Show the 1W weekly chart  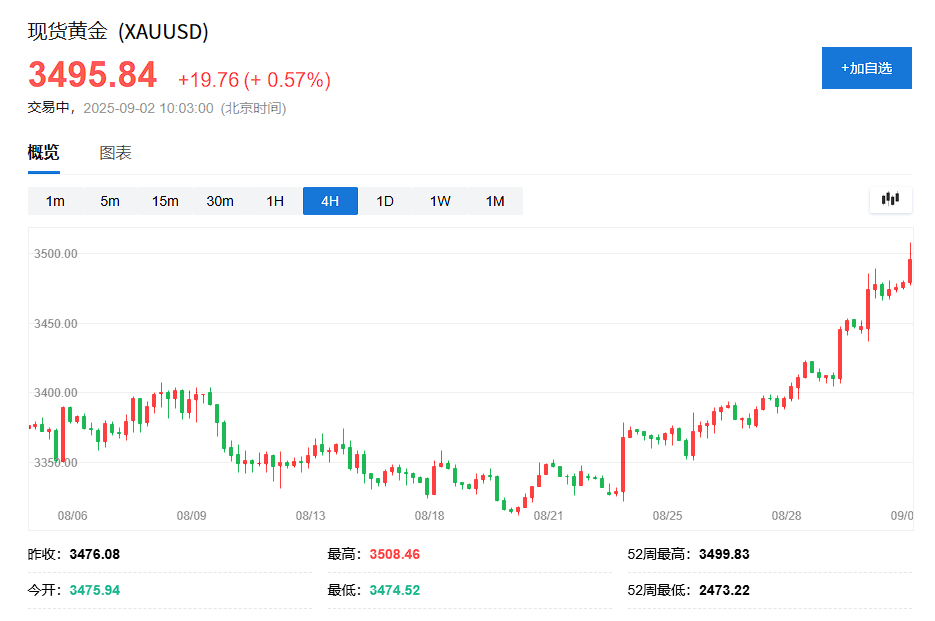440,201
